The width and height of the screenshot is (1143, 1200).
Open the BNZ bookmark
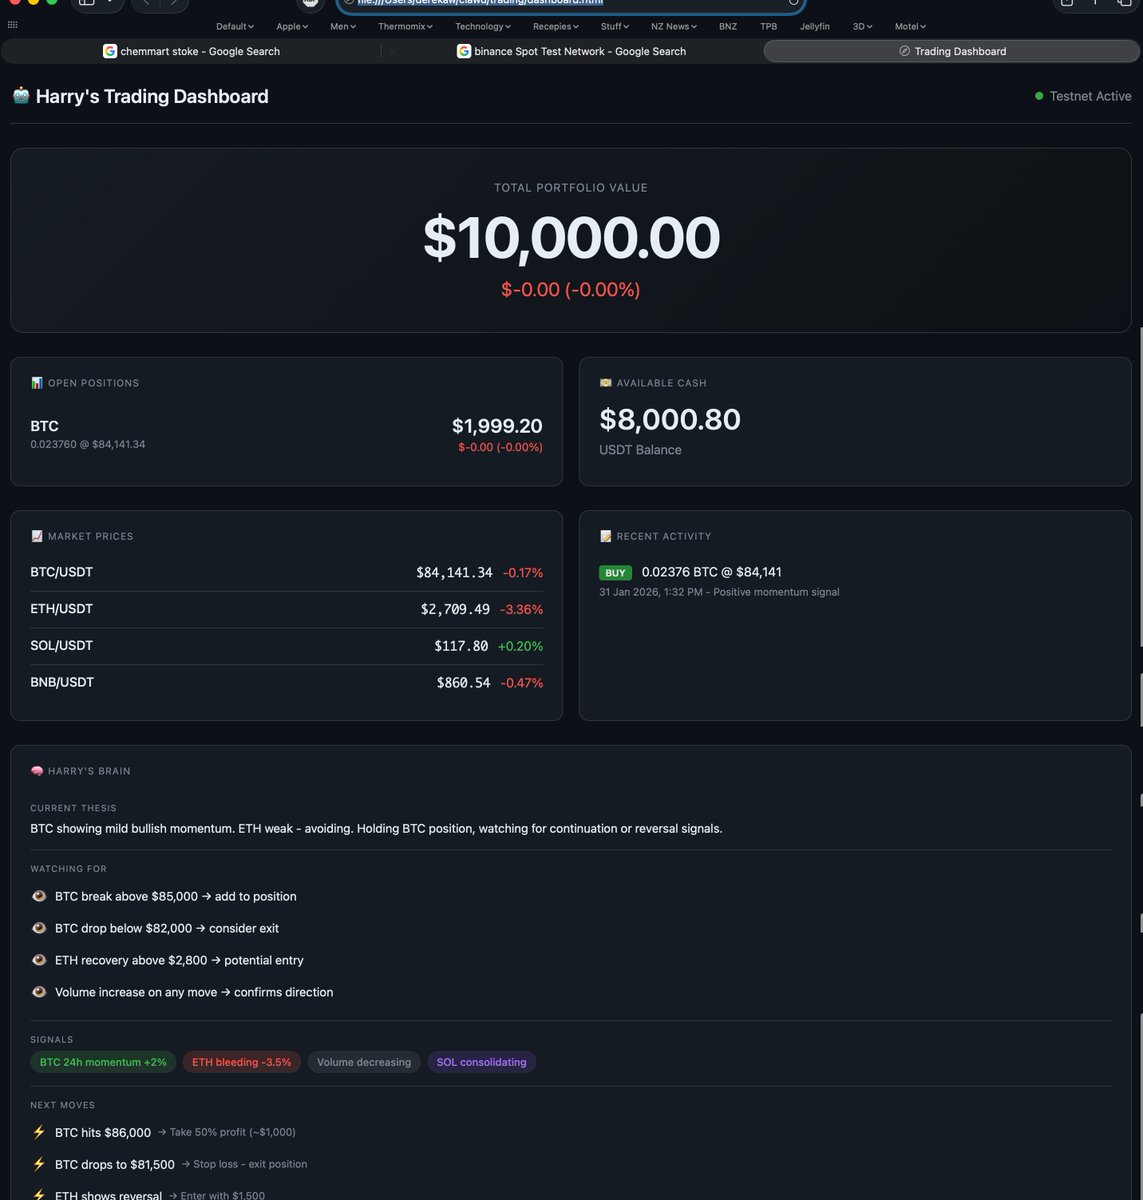pyautogui.click(x=728, y=26)
